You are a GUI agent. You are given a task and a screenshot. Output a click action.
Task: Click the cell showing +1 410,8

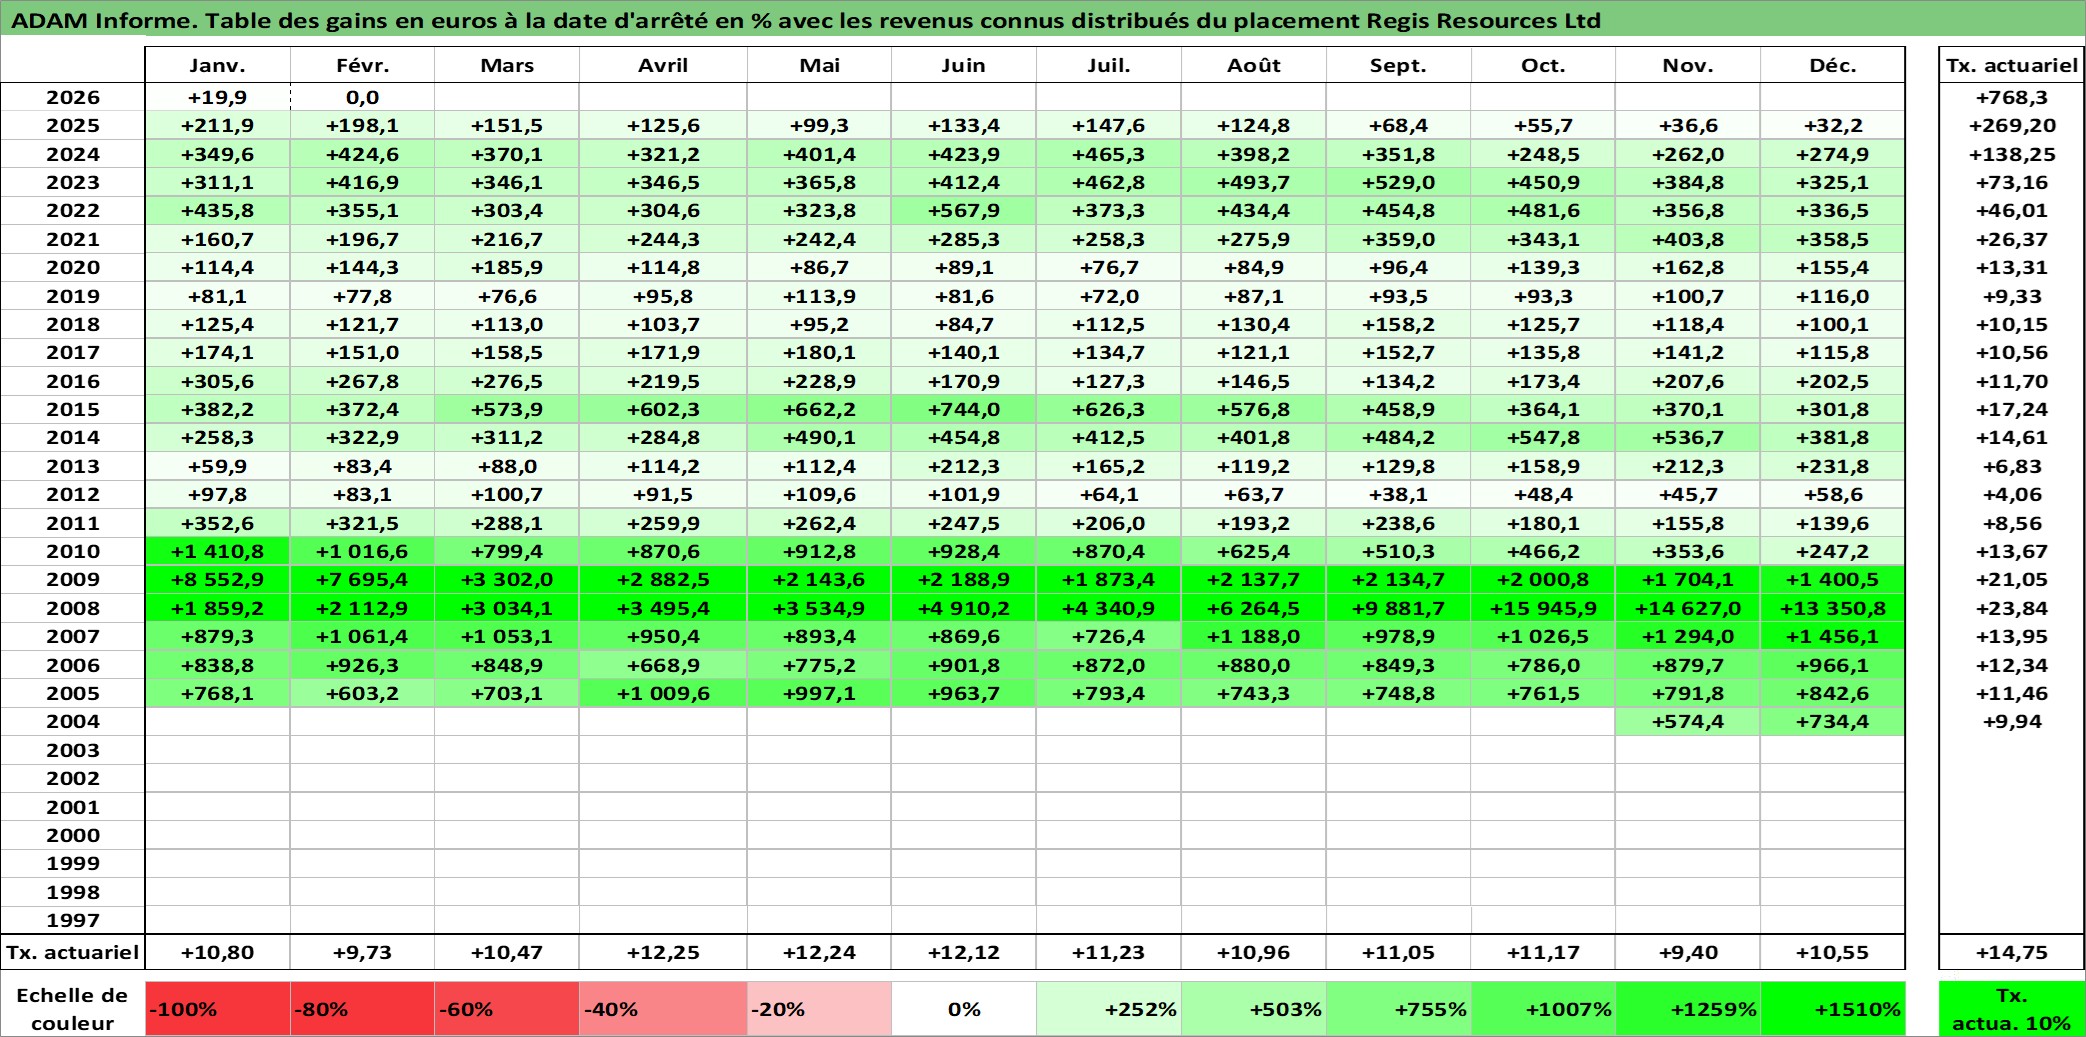(217, 551)
